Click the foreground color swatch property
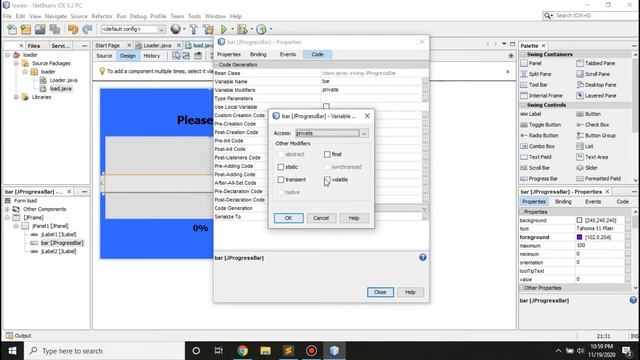Image resolution: width=640 pixels, height=360 pixels. tap(579, 237)
